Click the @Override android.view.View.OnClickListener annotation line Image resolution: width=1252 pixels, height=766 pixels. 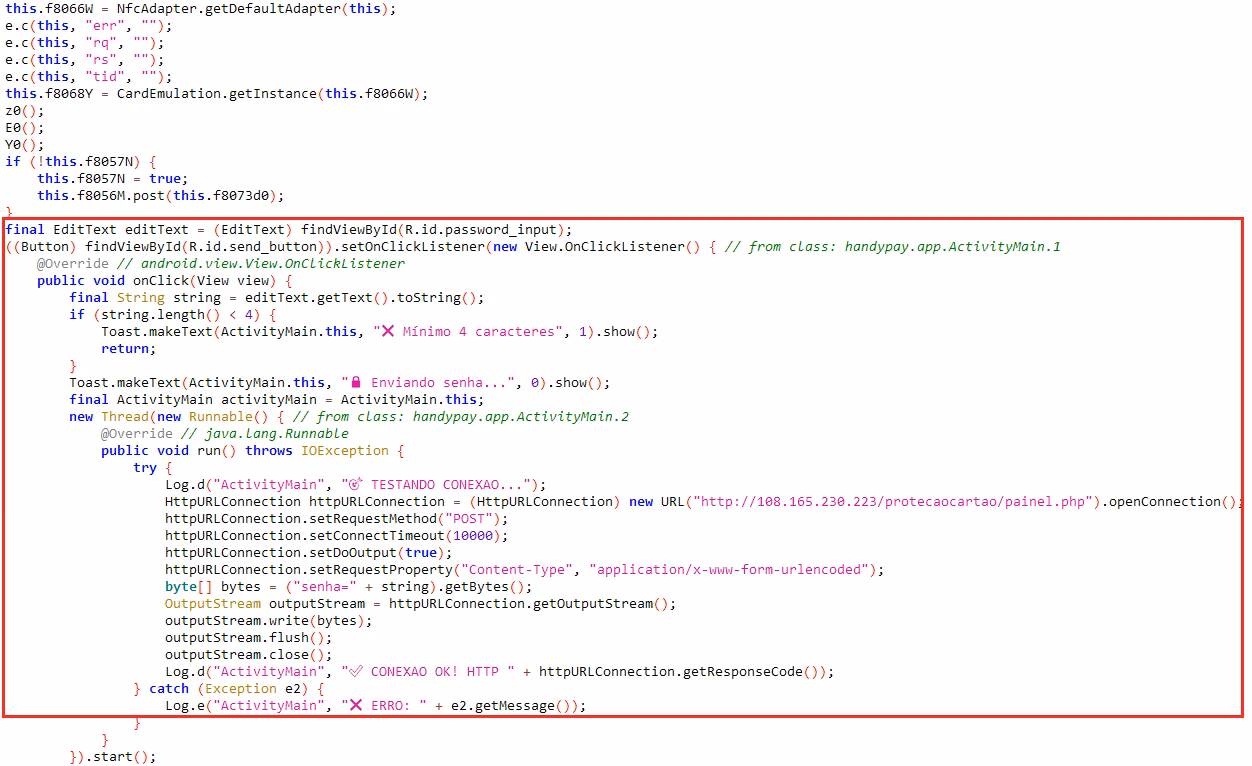click(221, 264)
